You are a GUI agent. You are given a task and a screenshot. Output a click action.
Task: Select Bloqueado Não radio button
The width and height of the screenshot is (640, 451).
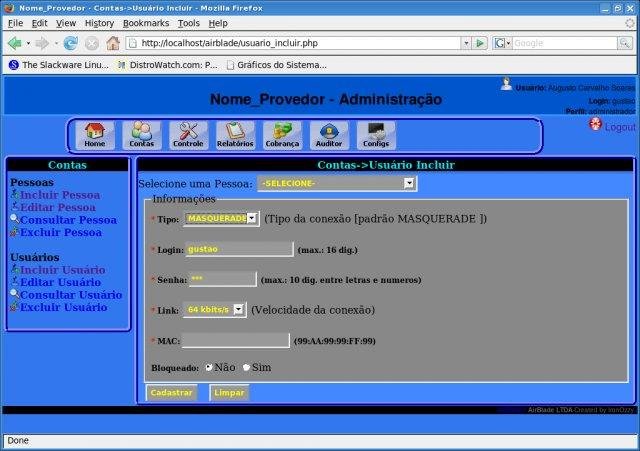[209, 367]
